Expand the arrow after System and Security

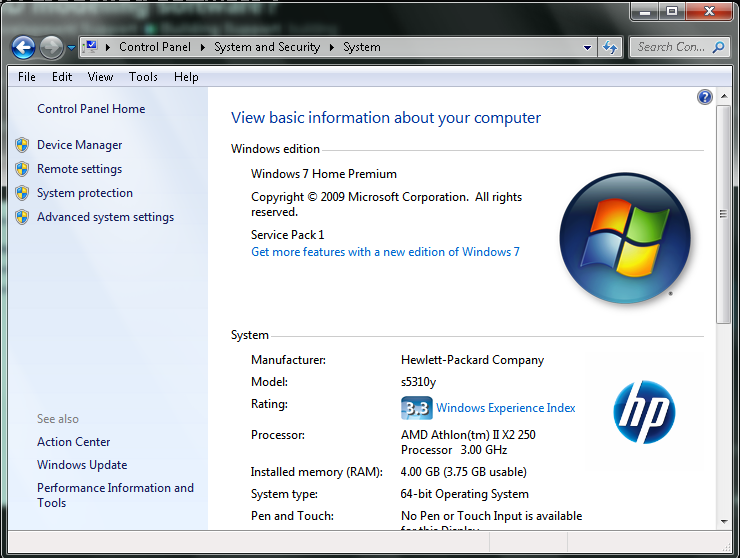pyautogui.click(x=332, y=47)
